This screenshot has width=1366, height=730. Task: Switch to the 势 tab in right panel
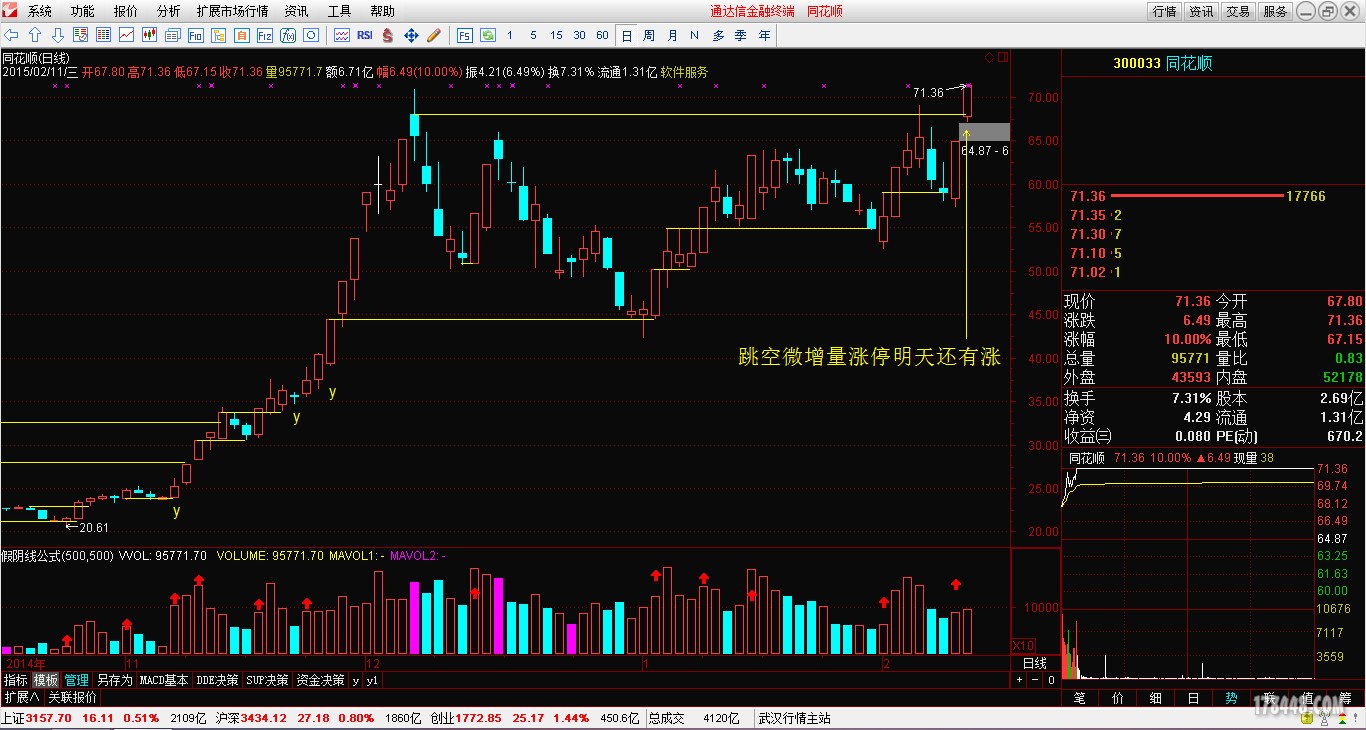[1232, 697]
